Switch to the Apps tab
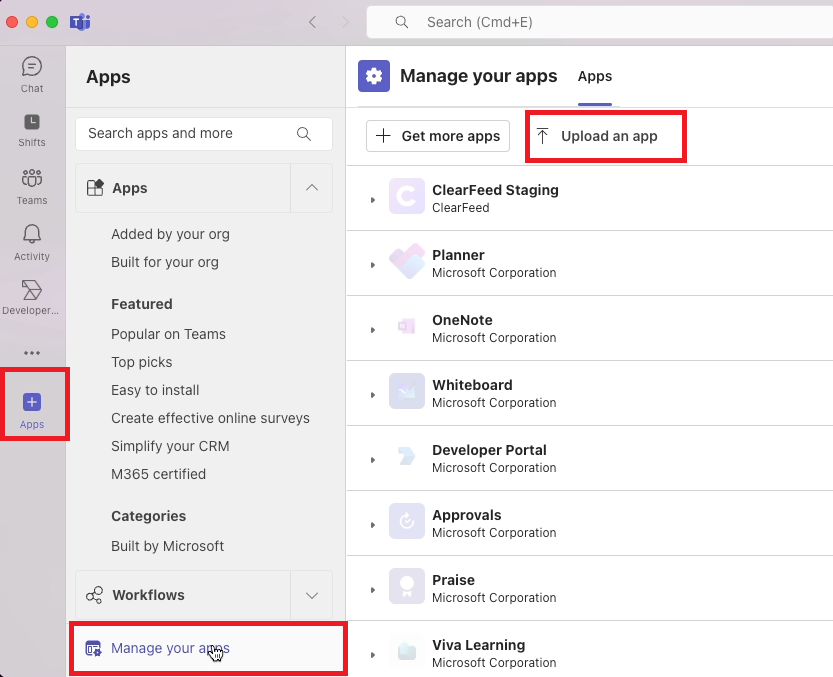This screenshot has width=833, height=677. pyautogui.click(x=595, y=76)
